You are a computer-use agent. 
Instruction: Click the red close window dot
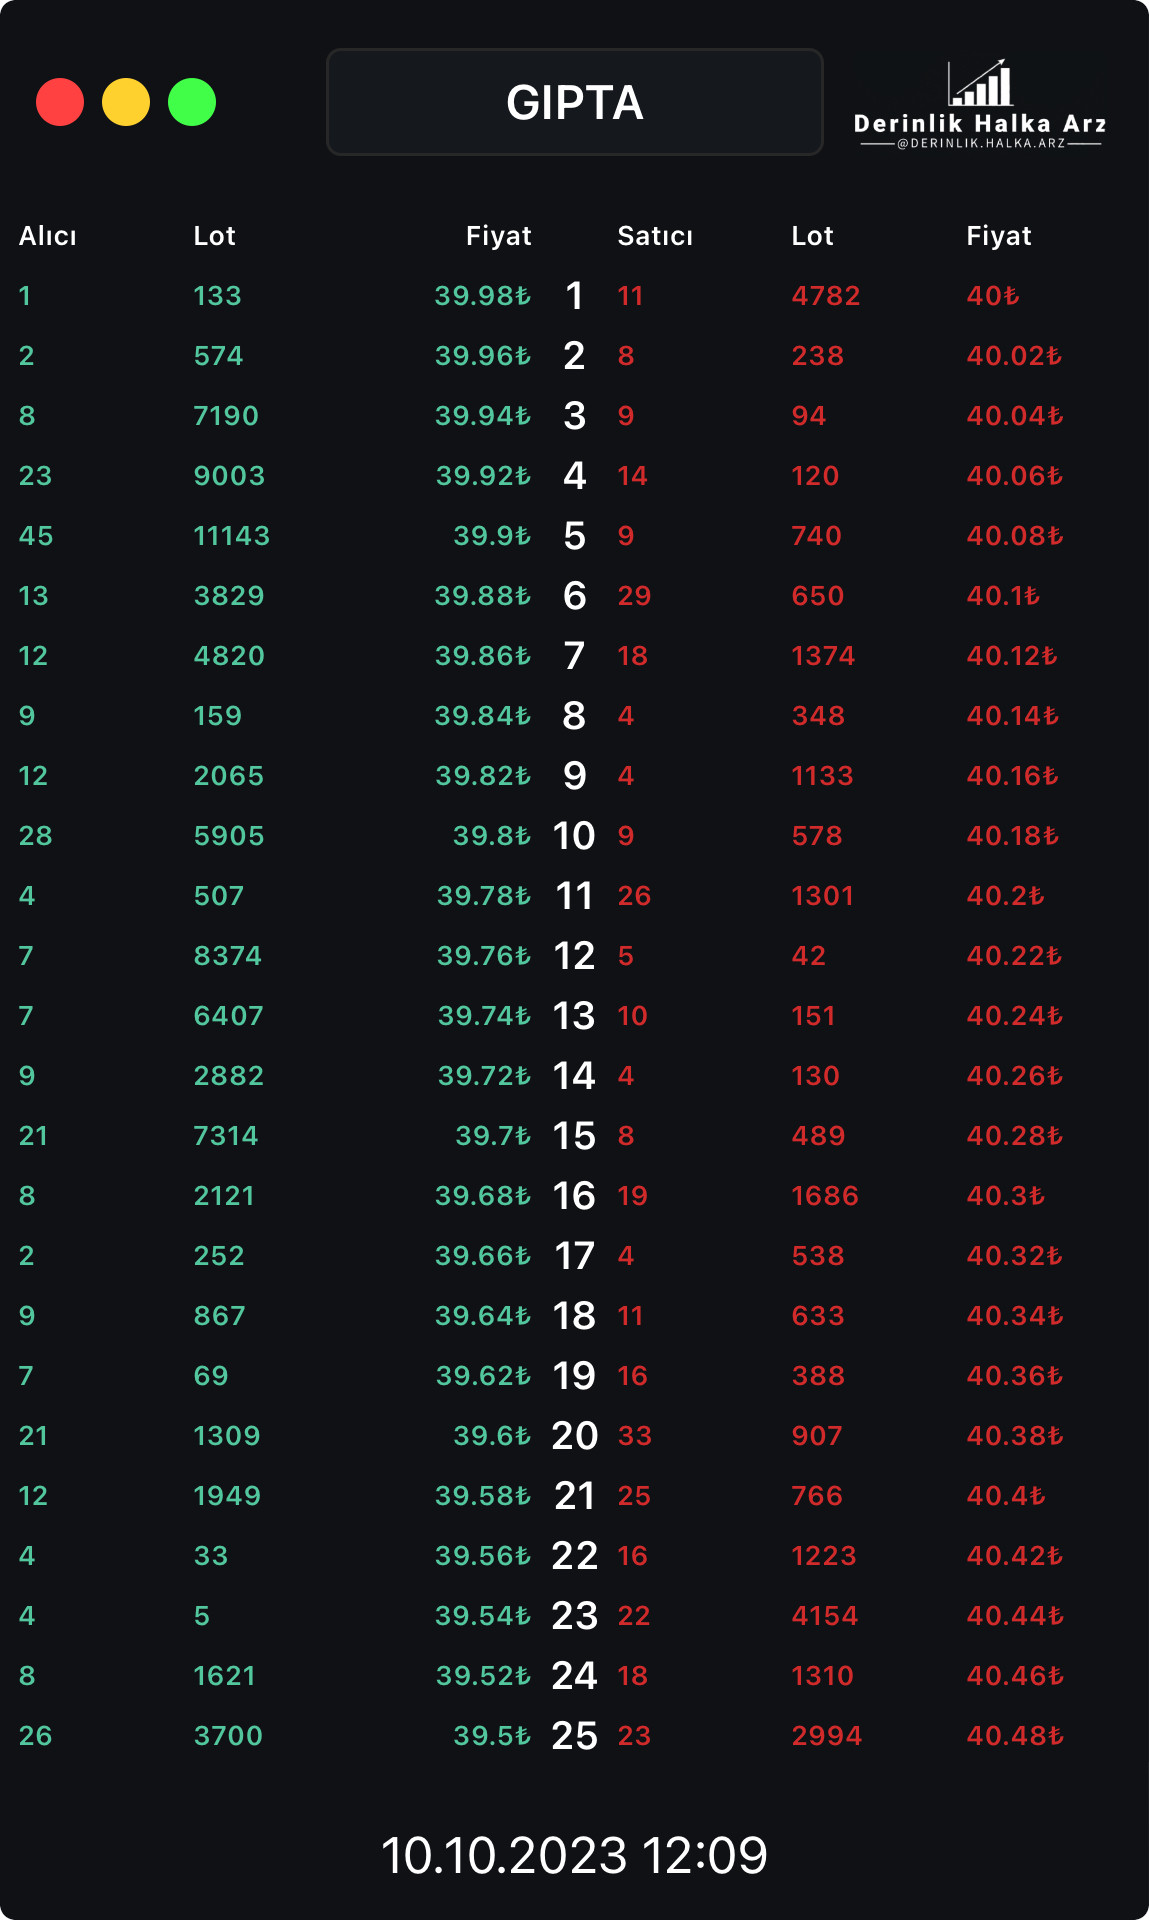point(60,102)
